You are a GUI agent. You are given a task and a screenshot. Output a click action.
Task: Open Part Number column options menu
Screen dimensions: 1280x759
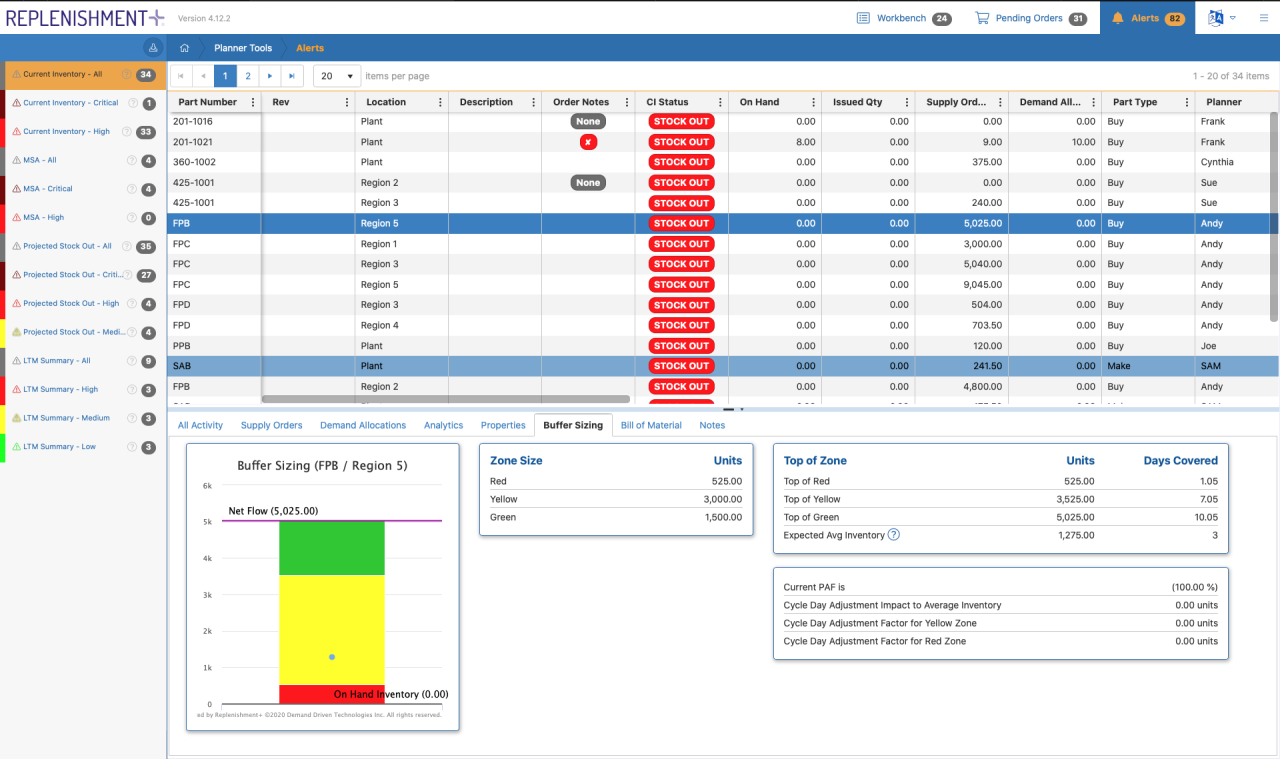(253, 102)
